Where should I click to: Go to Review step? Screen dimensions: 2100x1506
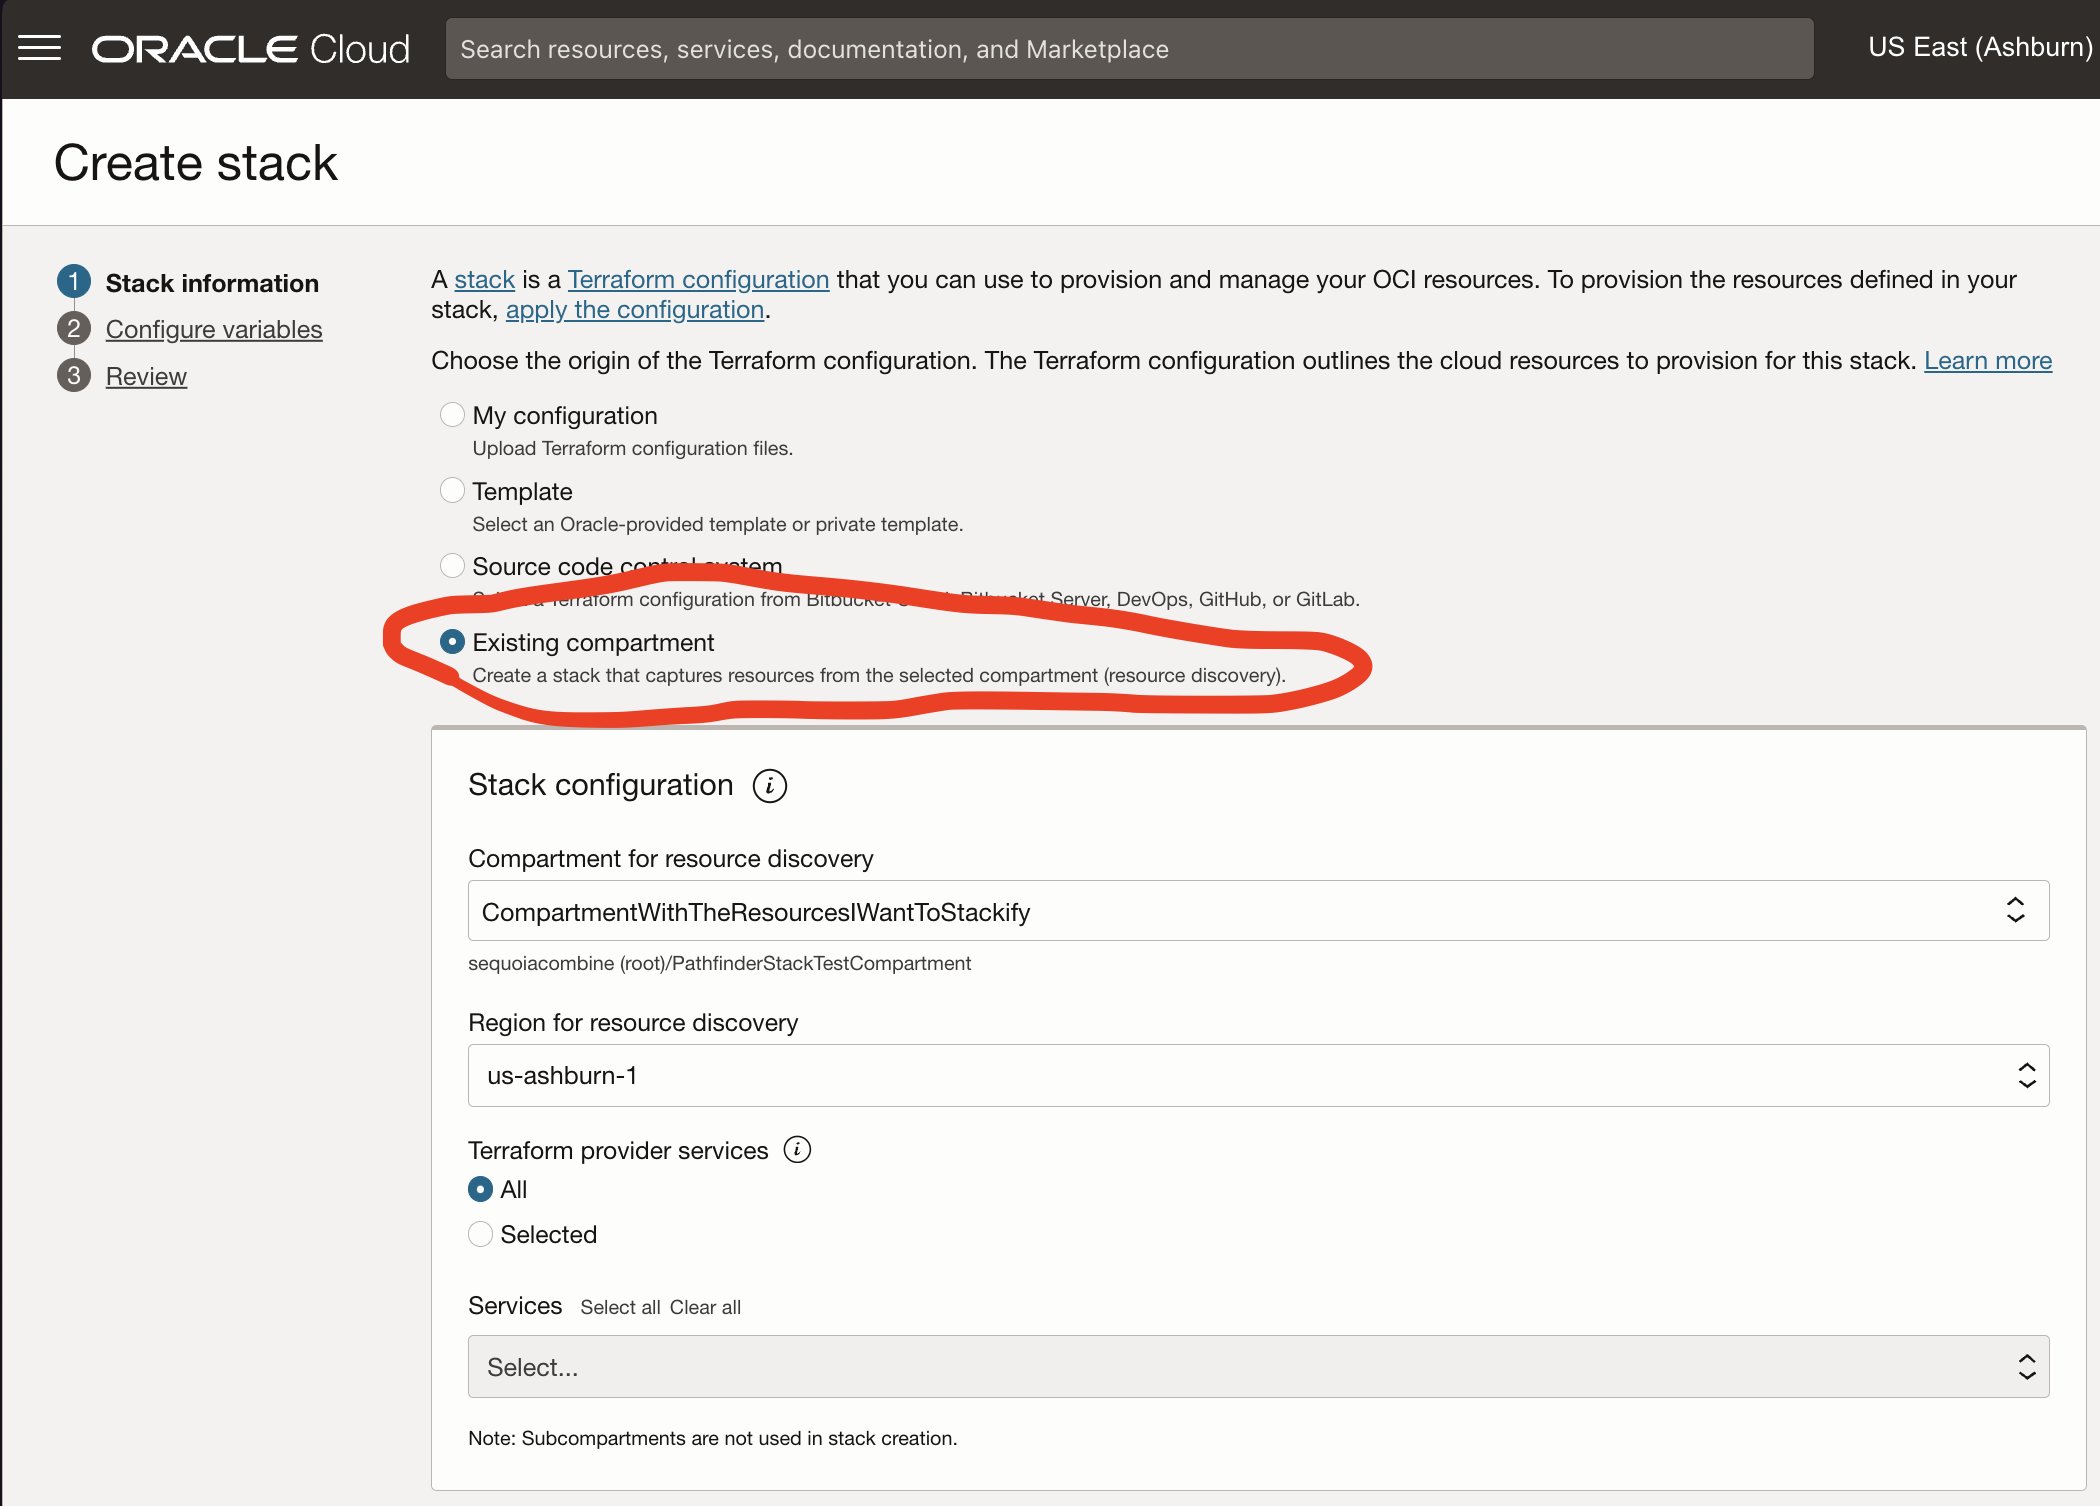(x=146, y=376)
